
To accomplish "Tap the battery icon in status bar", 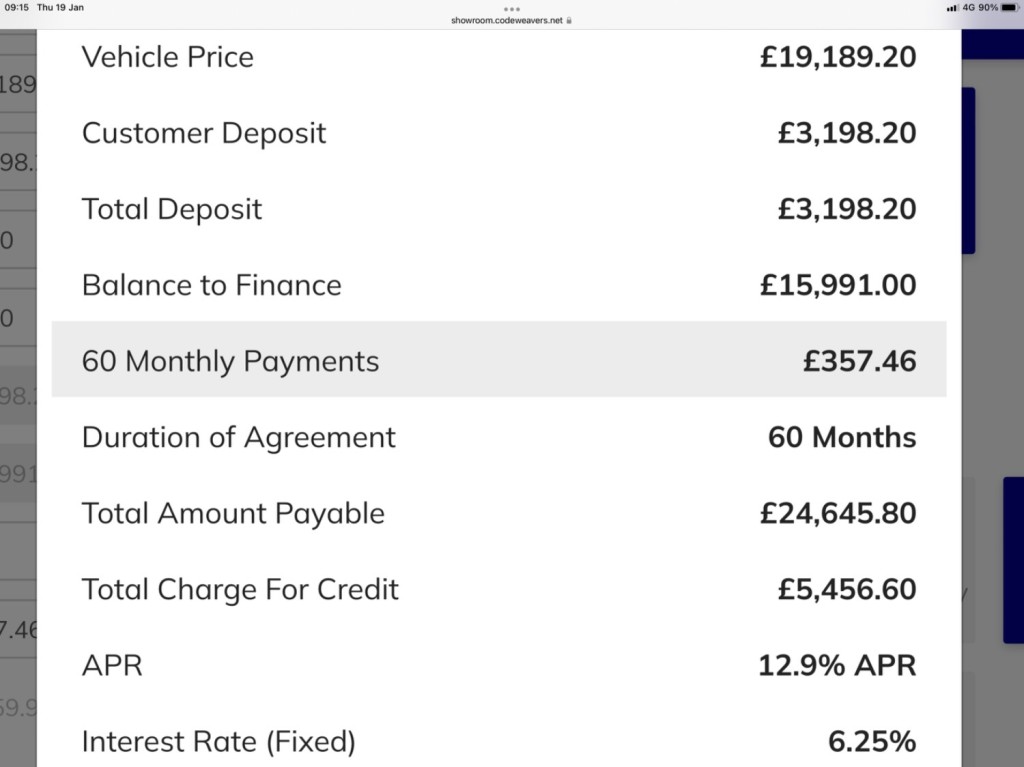I will (1010, 8).
